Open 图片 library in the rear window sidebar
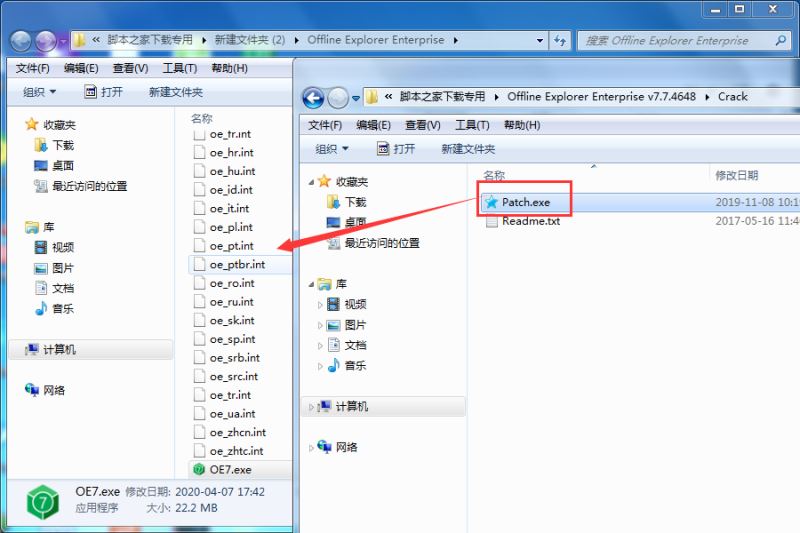 (x=63, y=268)
